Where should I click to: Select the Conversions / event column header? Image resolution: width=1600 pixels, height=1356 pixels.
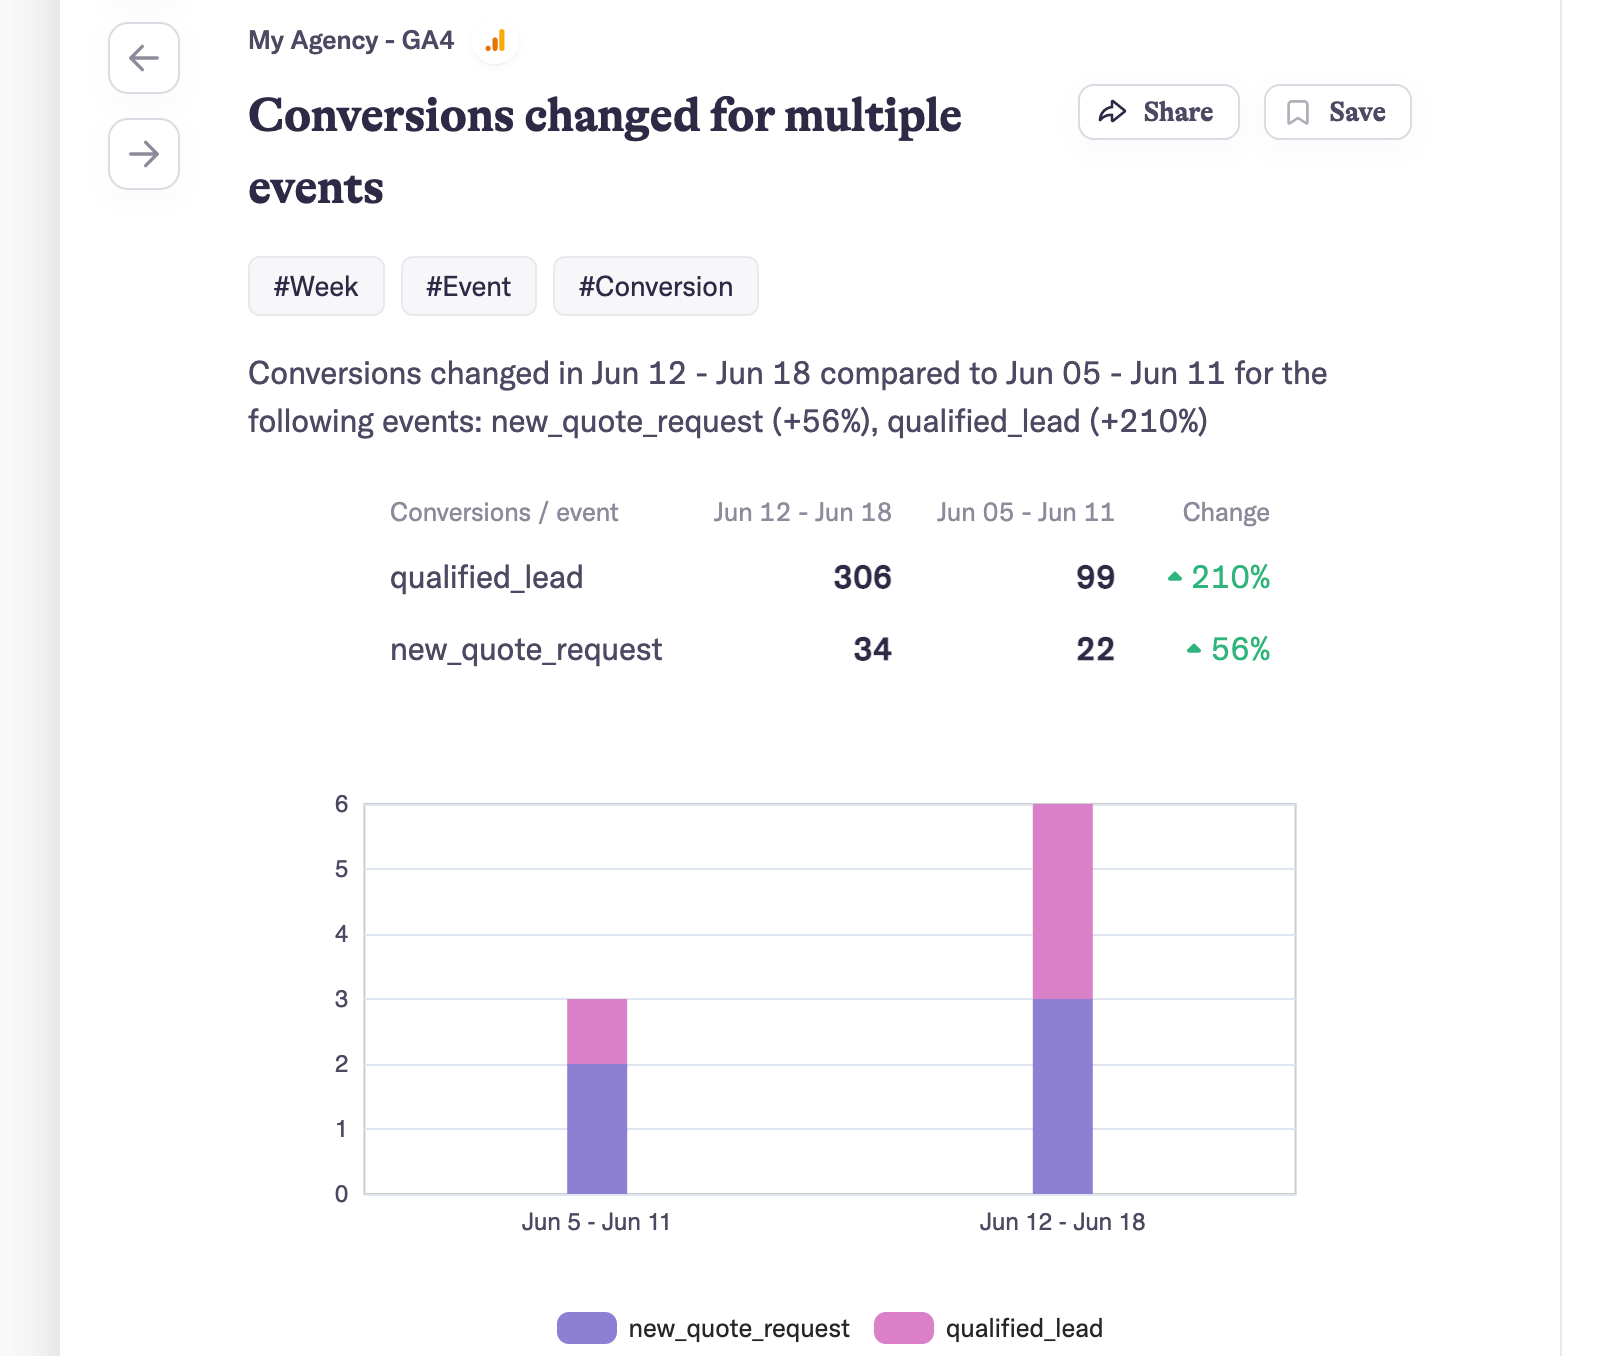[504, 512]
